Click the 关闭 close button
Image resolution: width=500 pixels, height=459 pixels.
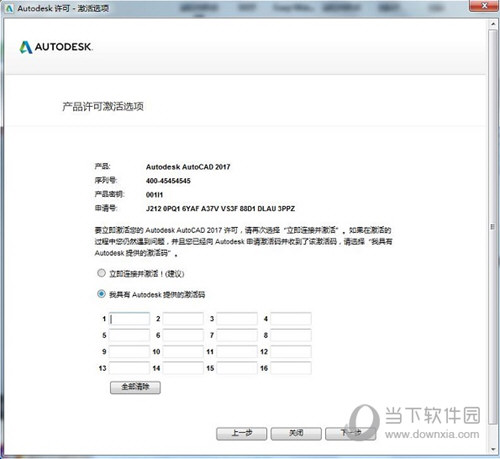296,434
